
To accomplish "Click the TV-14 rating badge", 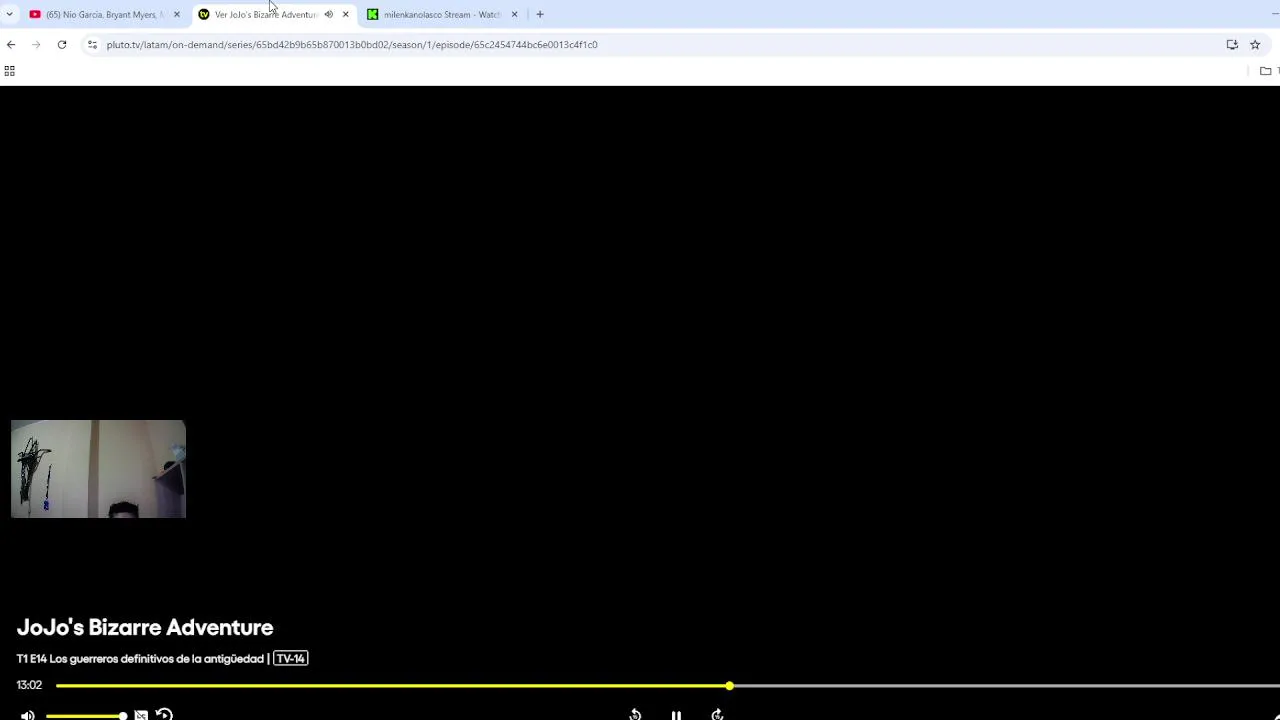I will click(291, 658).
